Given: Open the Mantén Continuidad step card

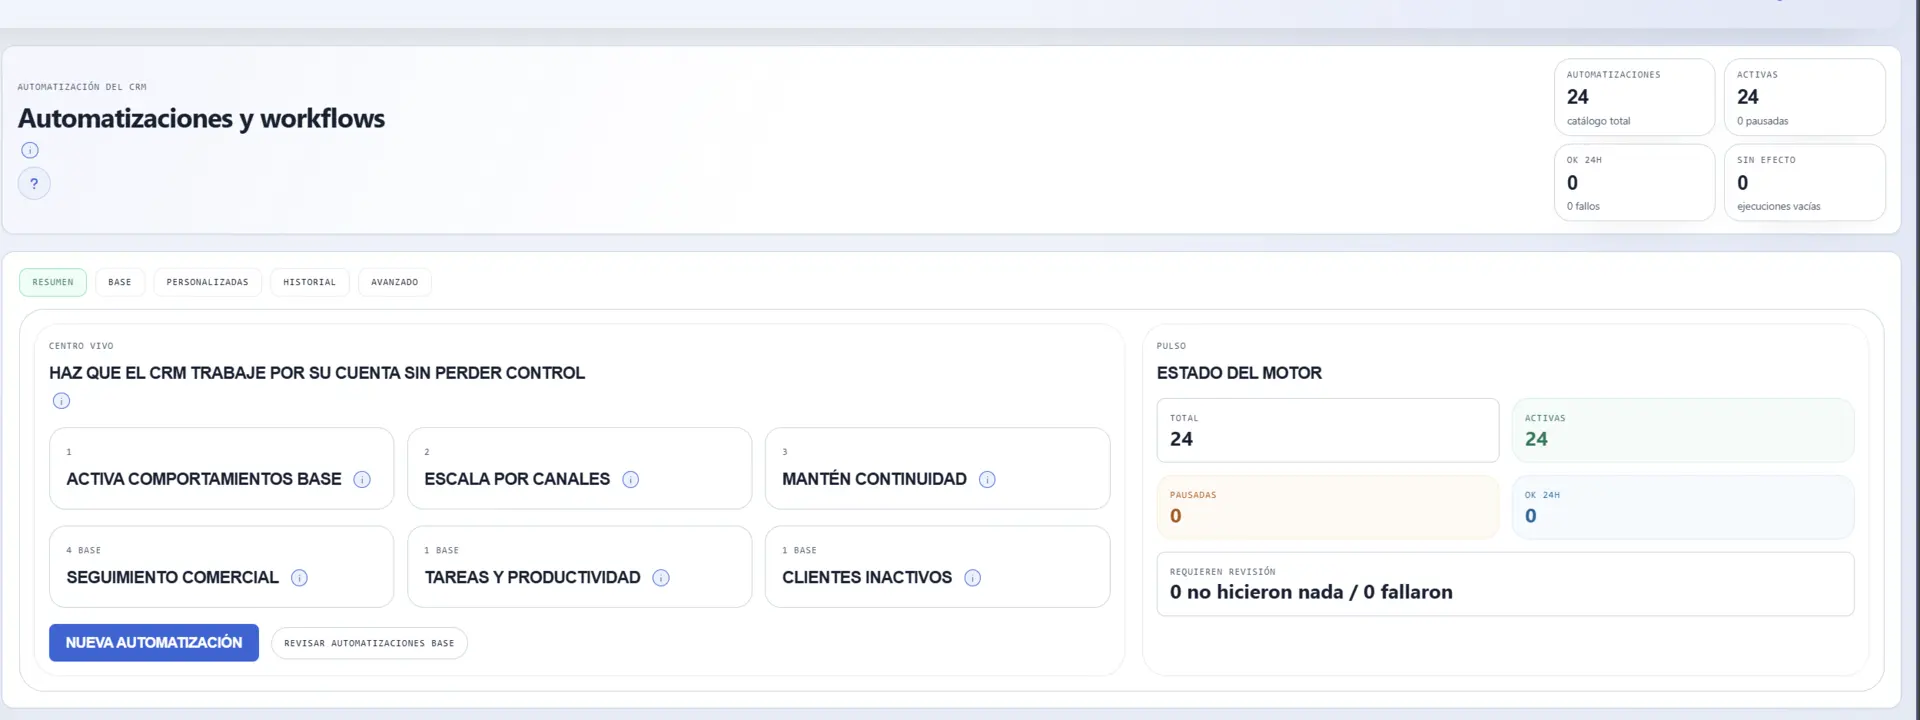Looking at the screenshot, I should 937,468.
